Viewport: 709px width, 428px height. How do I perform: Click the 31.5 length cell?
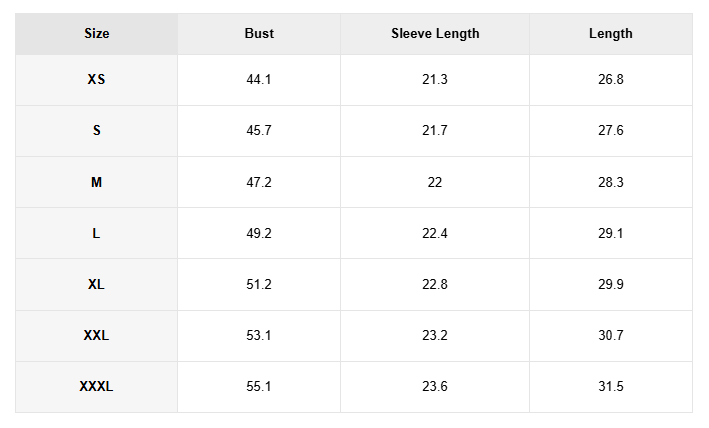pos(611,386)
